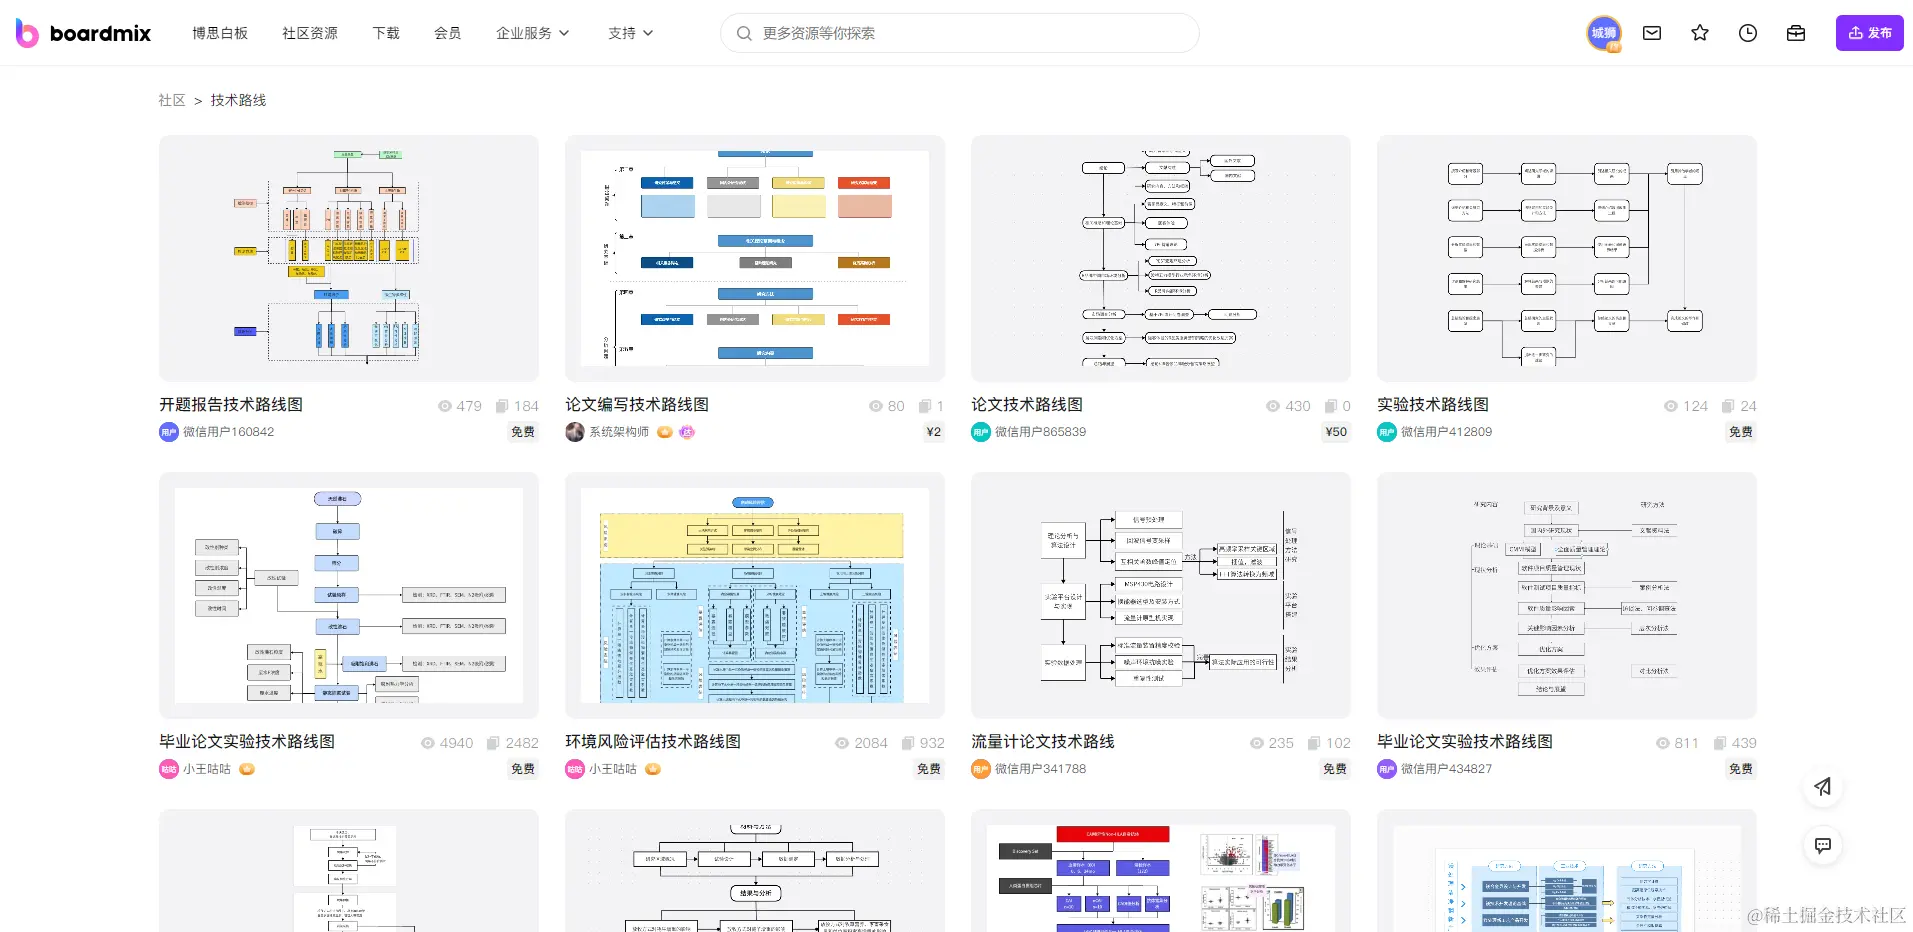The height and width of the screenshot is (932, 1913).
Task: Click the crown badge next to 系统架构师
Action: pyautogui.click(x=665, y=431)
